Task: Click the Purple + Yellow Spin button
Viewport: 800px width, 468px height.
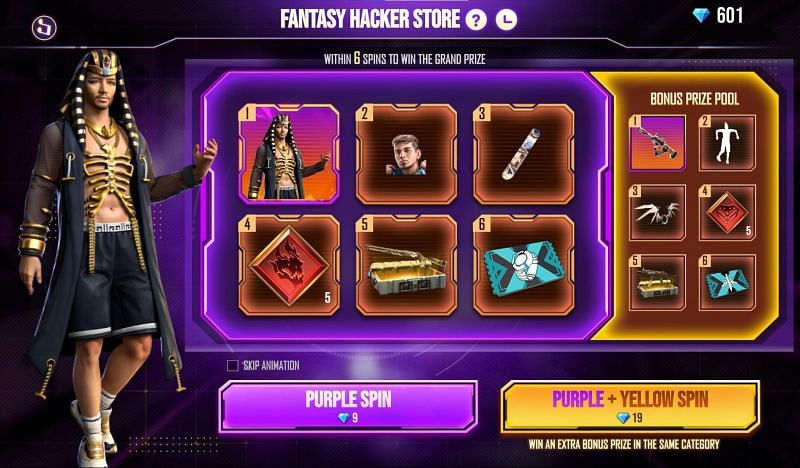Action: point(630,406)
